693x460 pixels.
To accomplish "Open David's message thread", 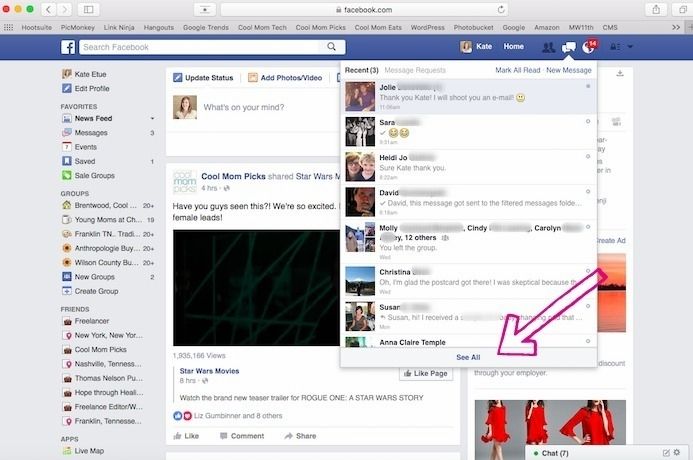I will click(468, 202).
